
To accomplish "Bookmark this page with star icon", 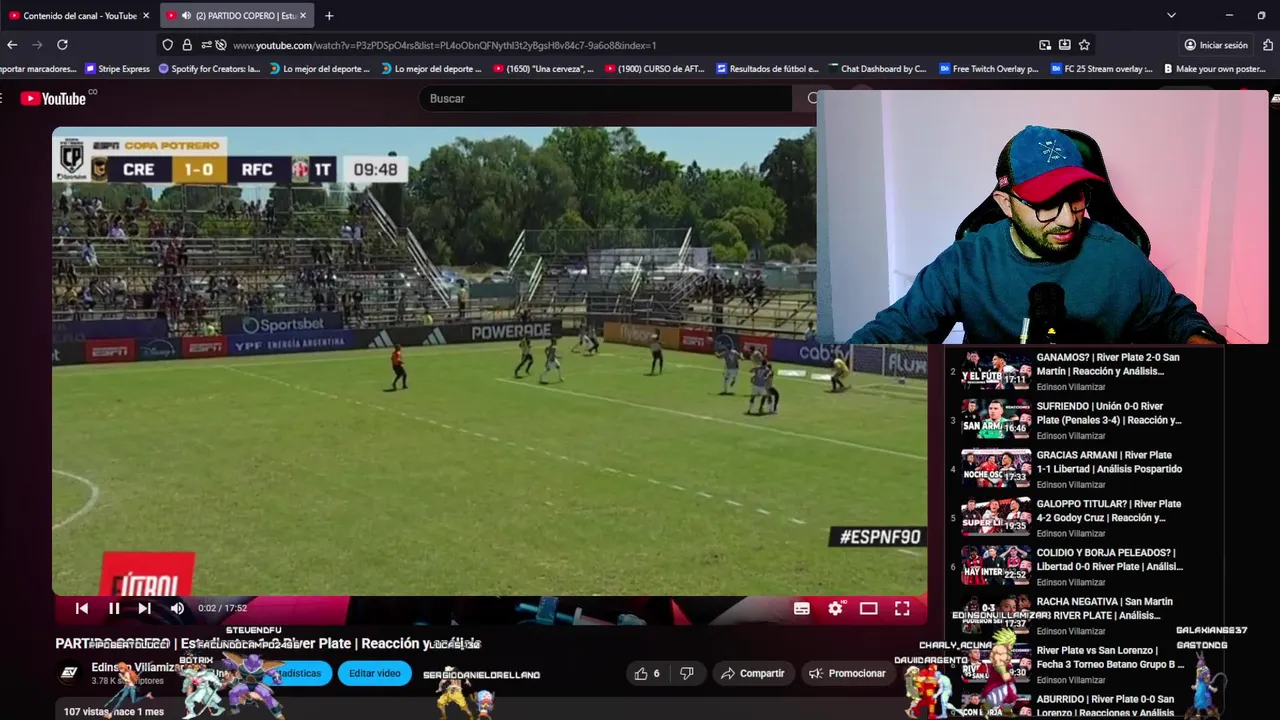I will (x=1084, y=45).
